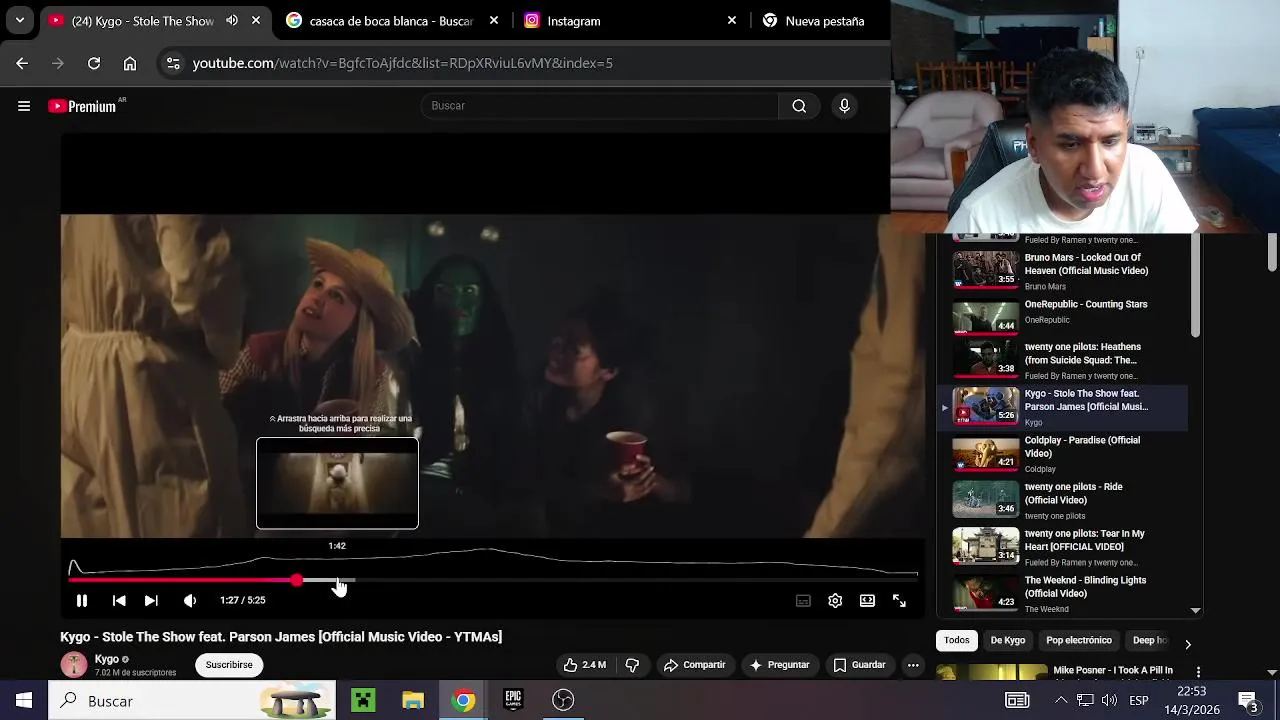Image resolution: width=1280 pixels, height=720 pixels.
Task: Open Mike Posner I Took A Pill video
Action: click(x=1113, y=670)
